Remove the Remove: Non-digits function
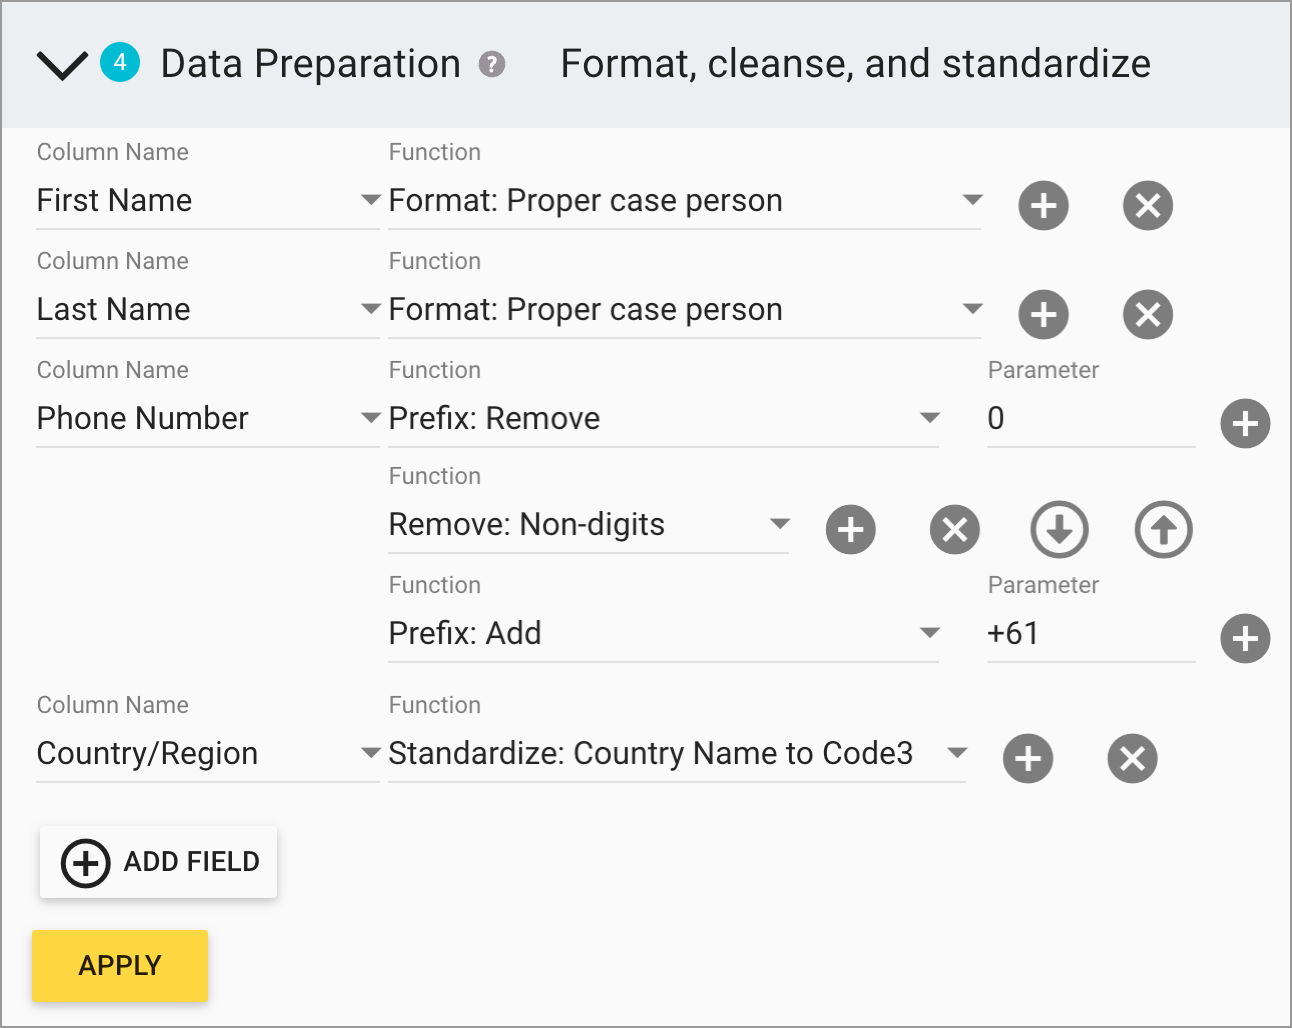The image size is (1292, 1028). [954, 530]
